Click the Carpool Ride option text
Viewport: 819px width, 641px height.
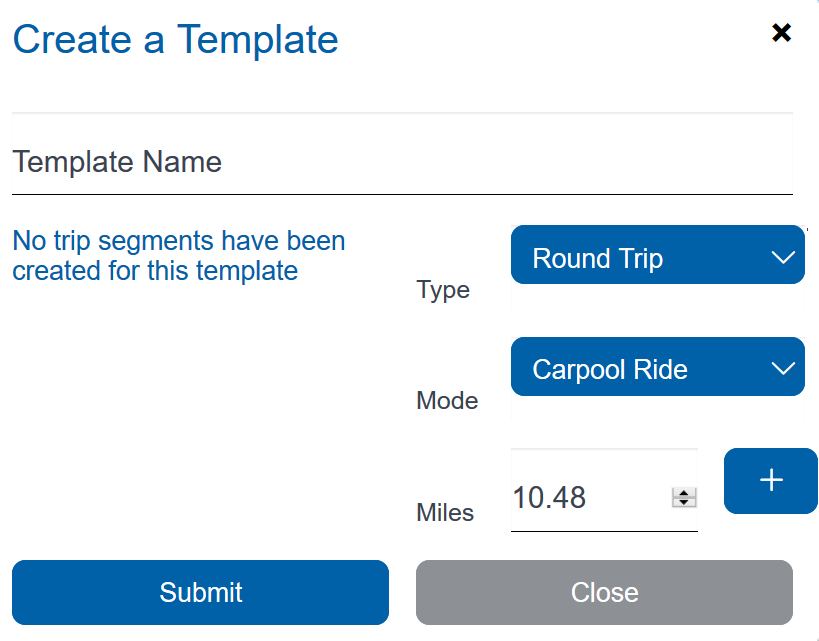coord(609,370)
